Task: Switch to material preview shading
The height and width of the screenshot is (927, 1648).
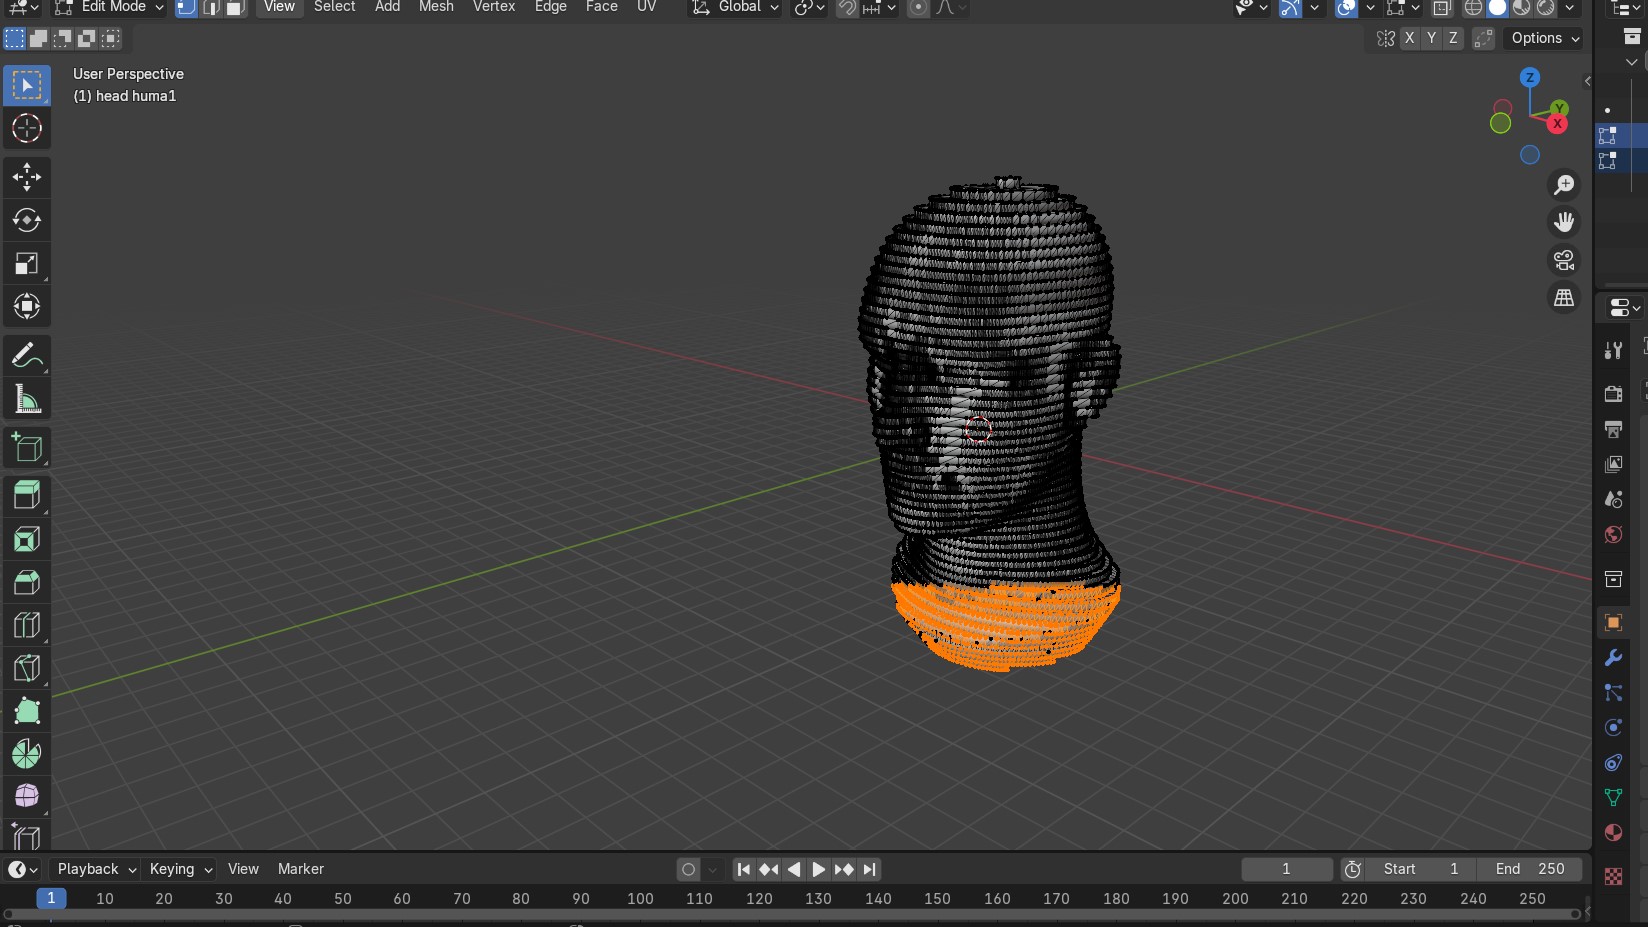Action: tap(1521, 7)
